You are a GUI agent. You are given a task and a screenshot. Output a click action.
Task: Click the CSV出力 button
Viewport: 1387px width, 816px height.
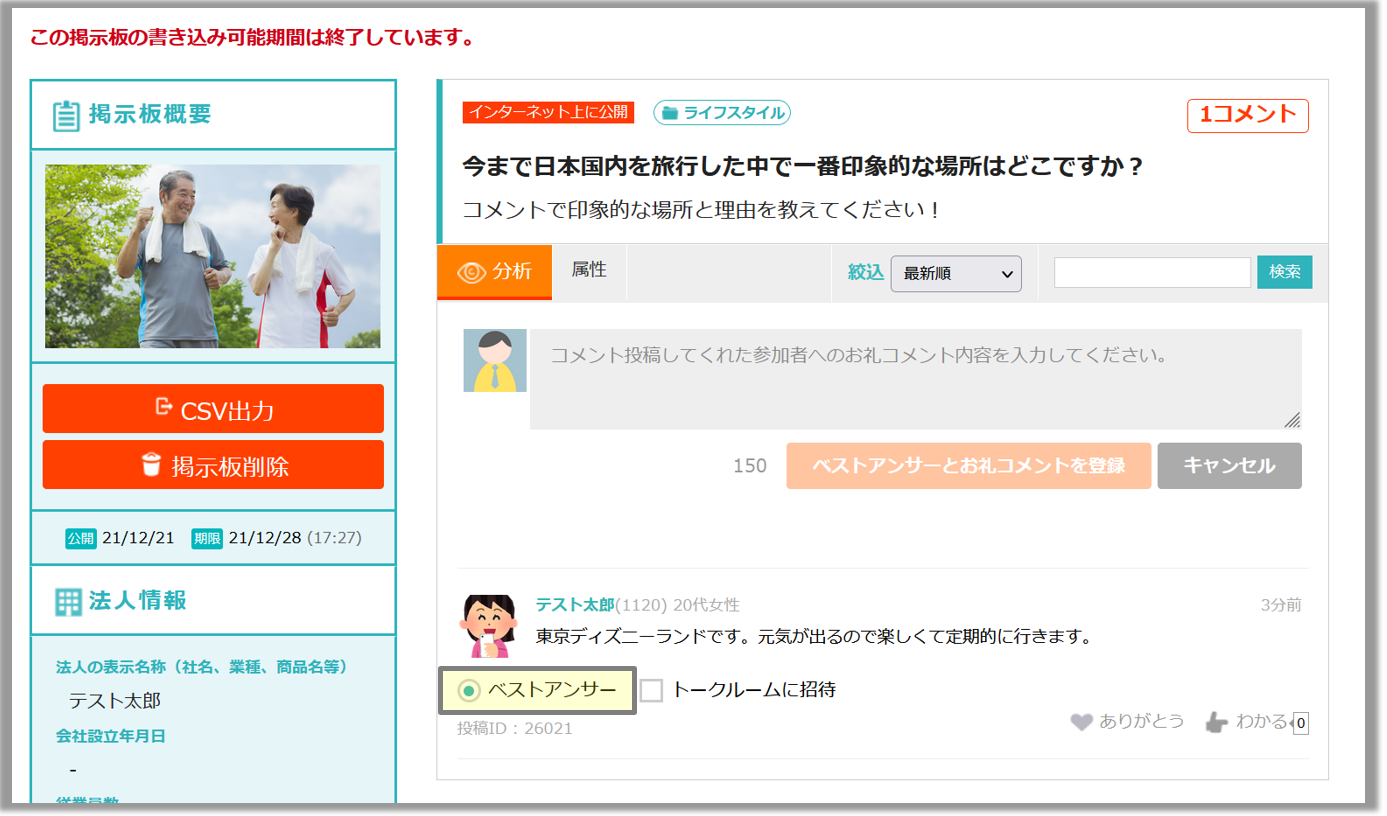click(213, 409)
